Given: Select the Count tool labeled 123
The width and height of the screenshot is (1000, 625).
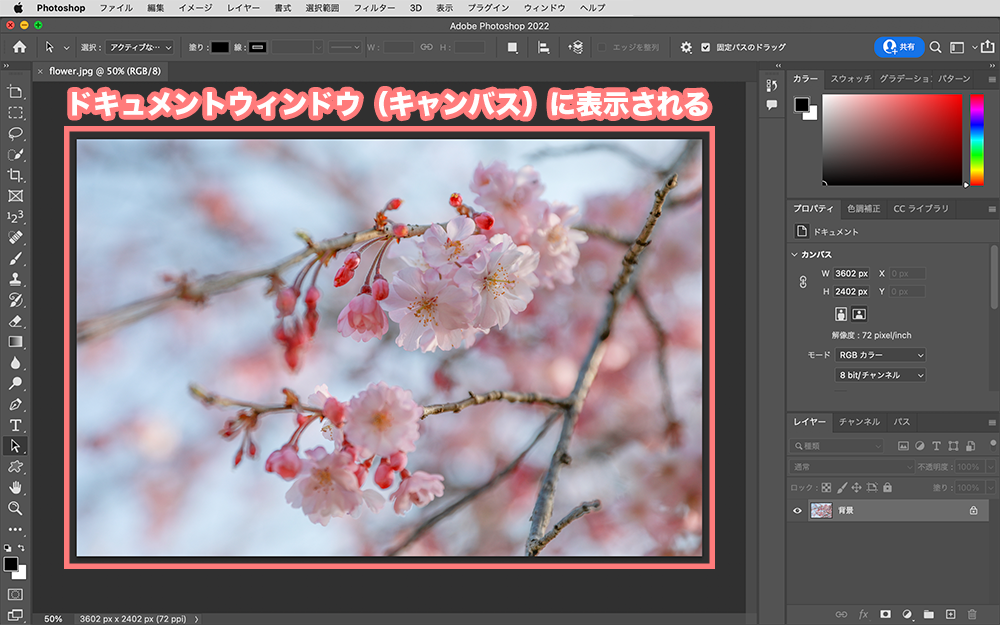Looking at the screenshot, I should click(x=15, y=217).
